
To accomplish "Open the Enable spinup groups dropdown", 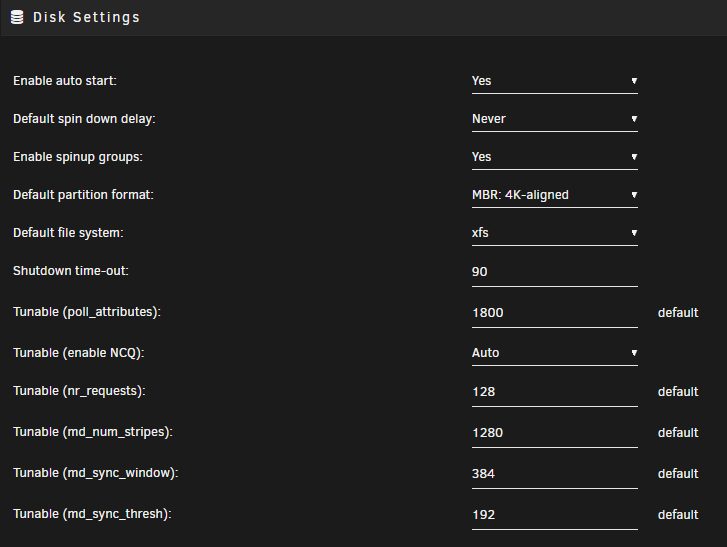I will pyautogui.click(x=555, y=158).
